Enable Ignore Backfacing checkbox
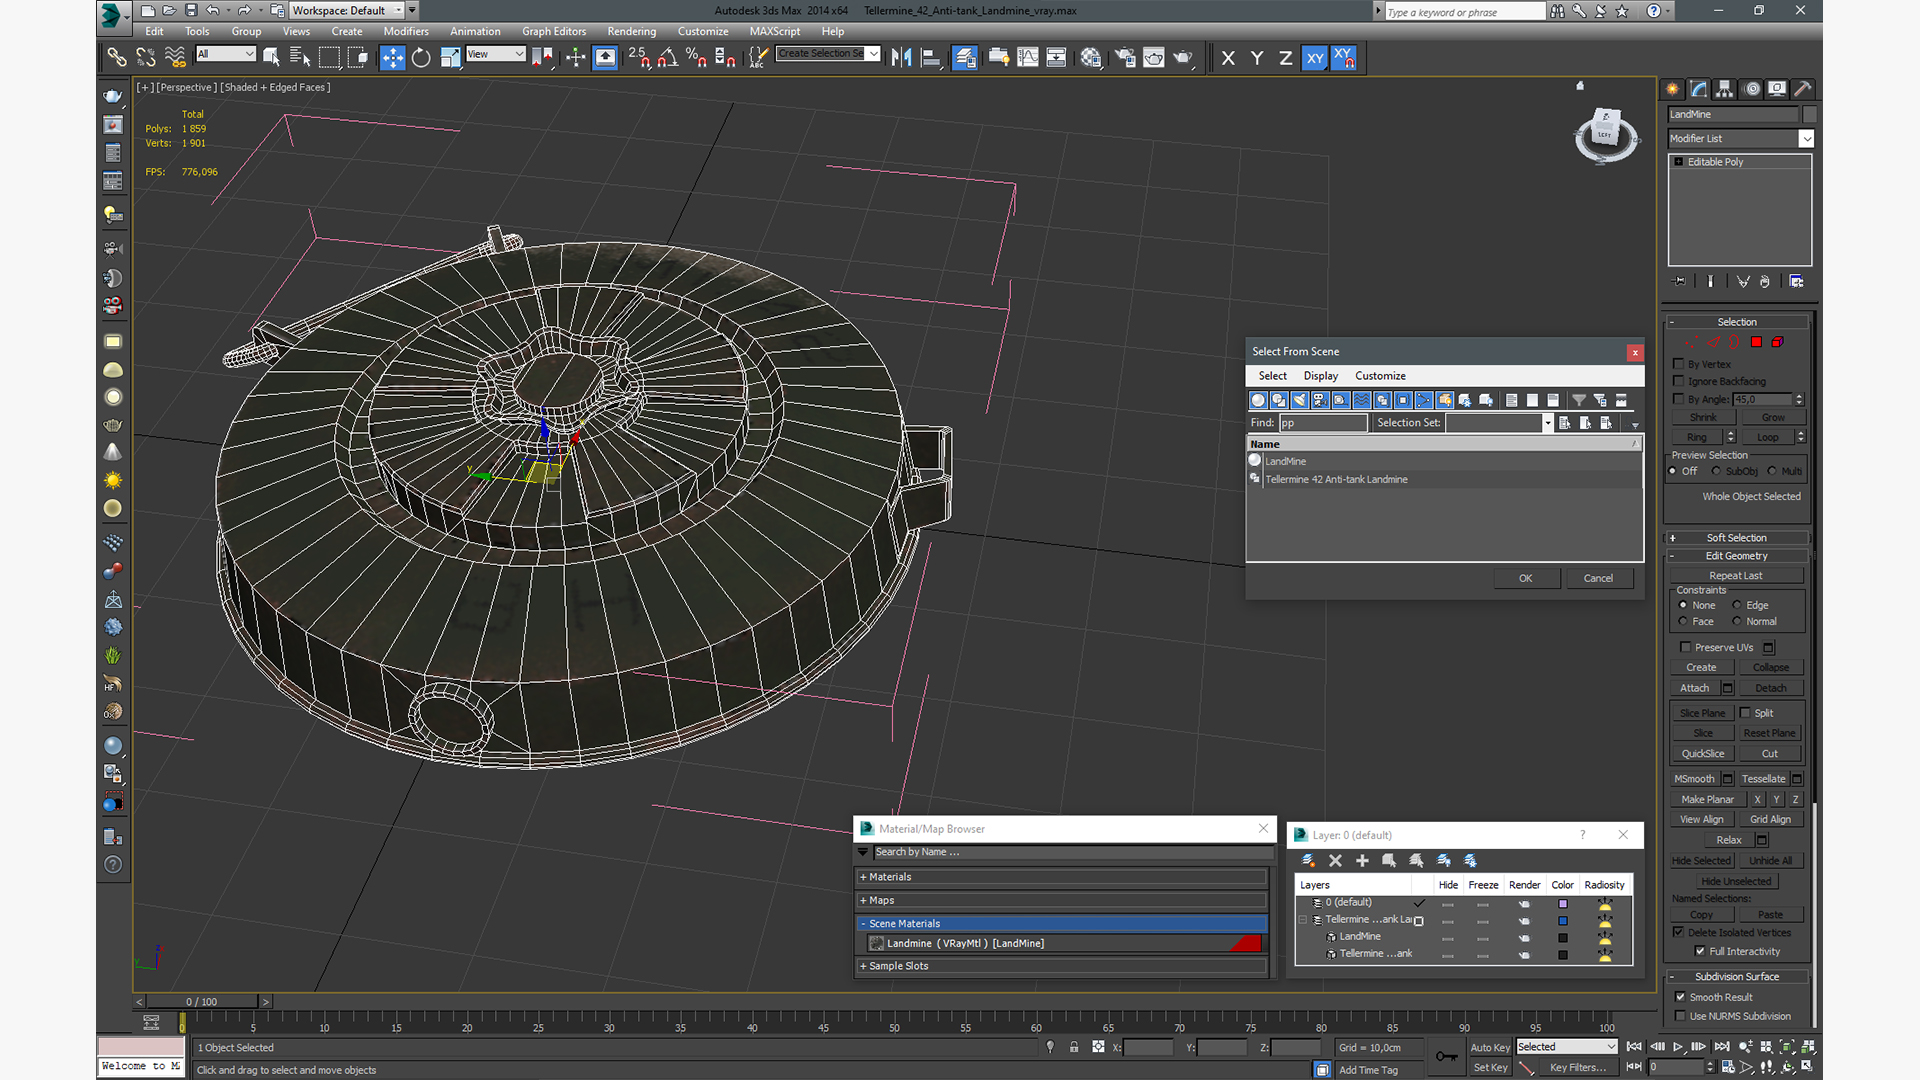This screenshot has height=1080, width=1920. pos(1679,381)
